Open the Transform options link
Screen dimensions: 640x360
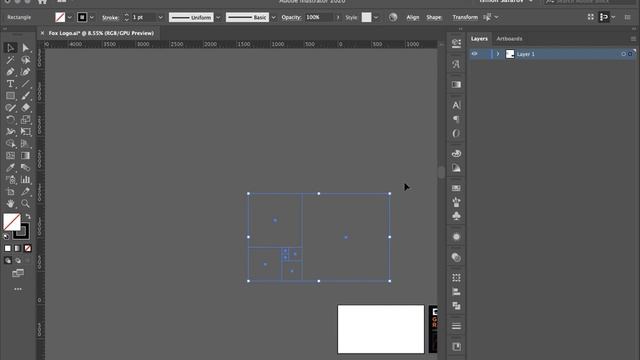[465, 17]
